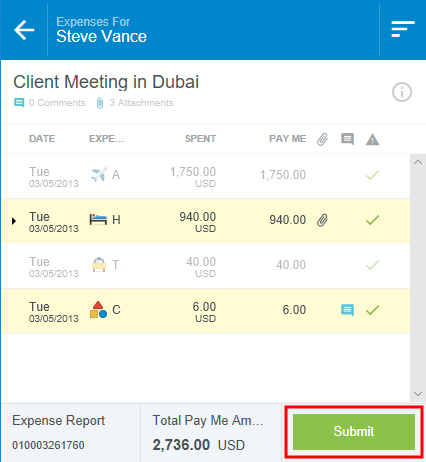
Task: Click faded checkmark on the 1,750.00 row
Action: coord(372,175)
